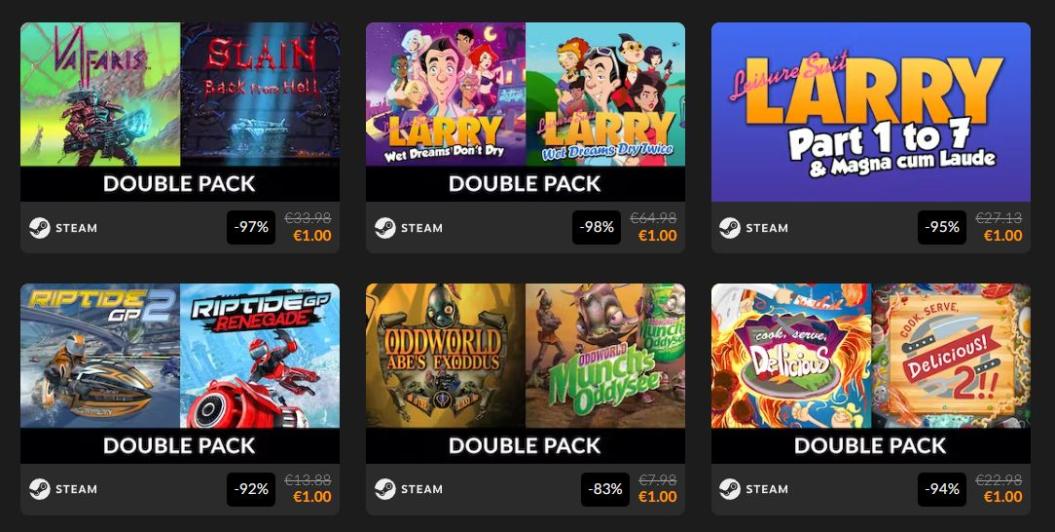
Task: Open Leisure Suit Larry Part 1 to 7 banner
Action: point(871,112)
